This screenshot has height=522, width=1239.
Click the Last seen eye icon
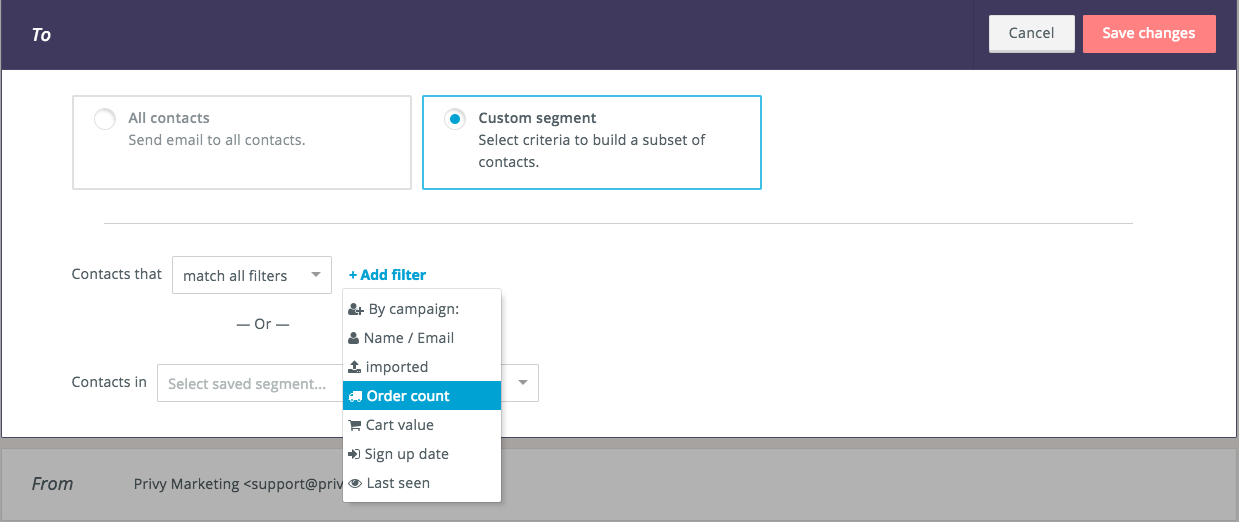pyautogui.click(x=355, y=484)
